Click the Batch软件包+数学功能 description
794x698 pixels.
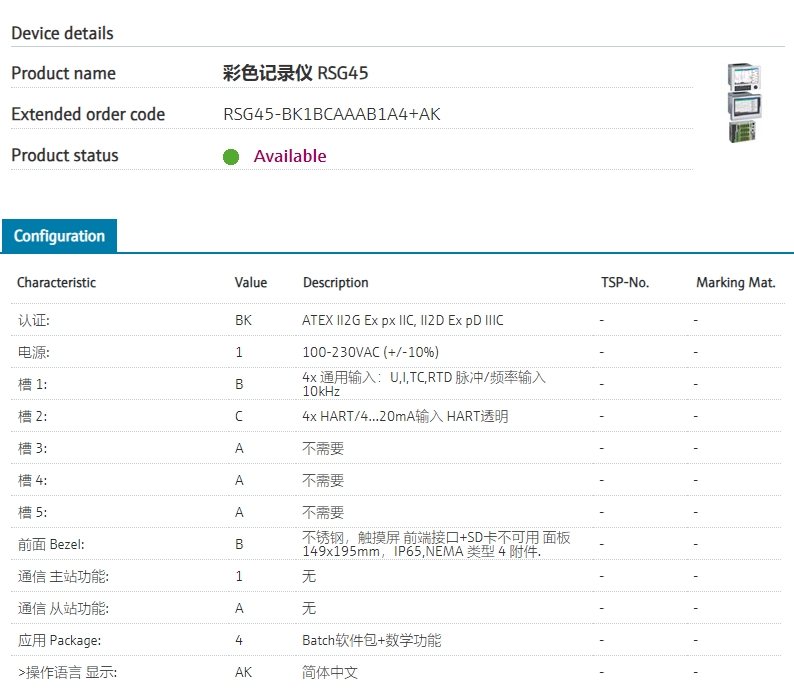click(x=371, y=640)
